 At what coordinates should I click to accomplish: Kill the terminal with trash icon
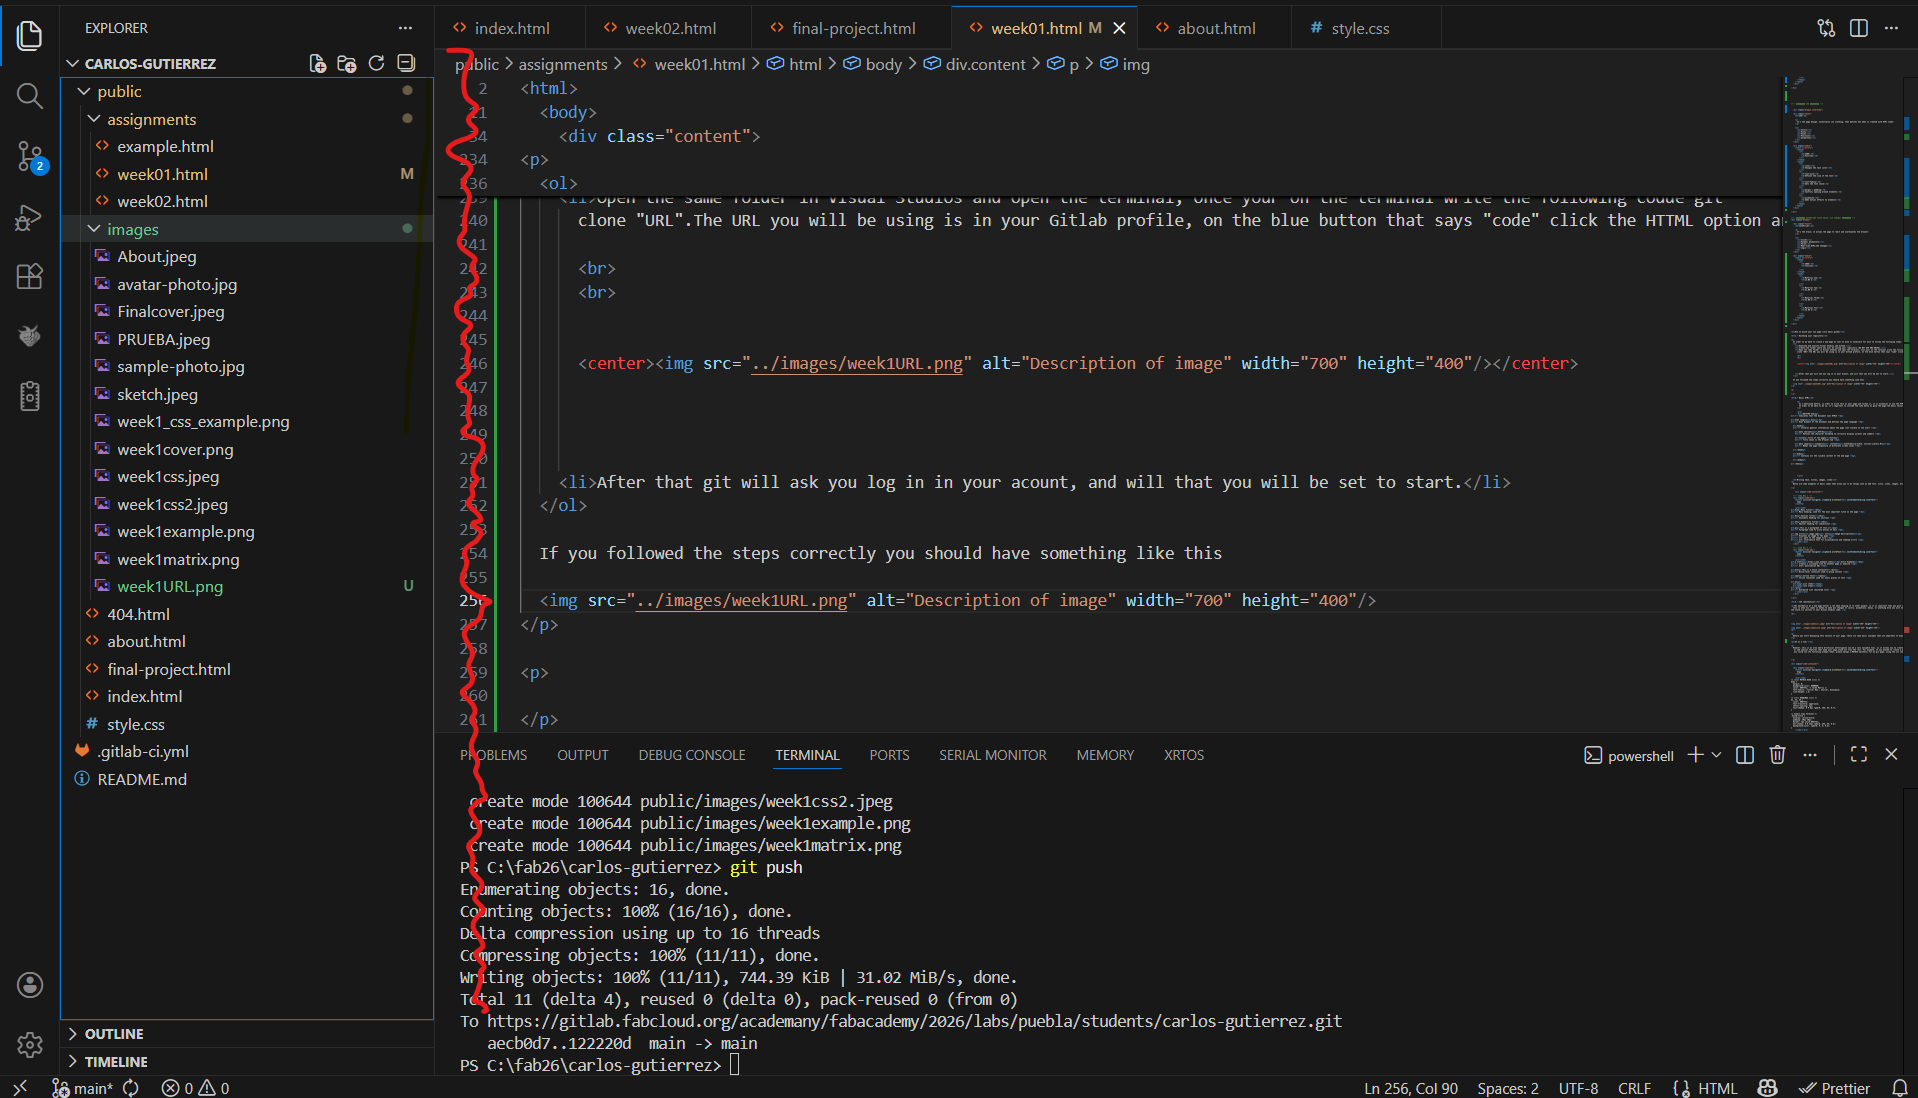(x=1777, y=755)
